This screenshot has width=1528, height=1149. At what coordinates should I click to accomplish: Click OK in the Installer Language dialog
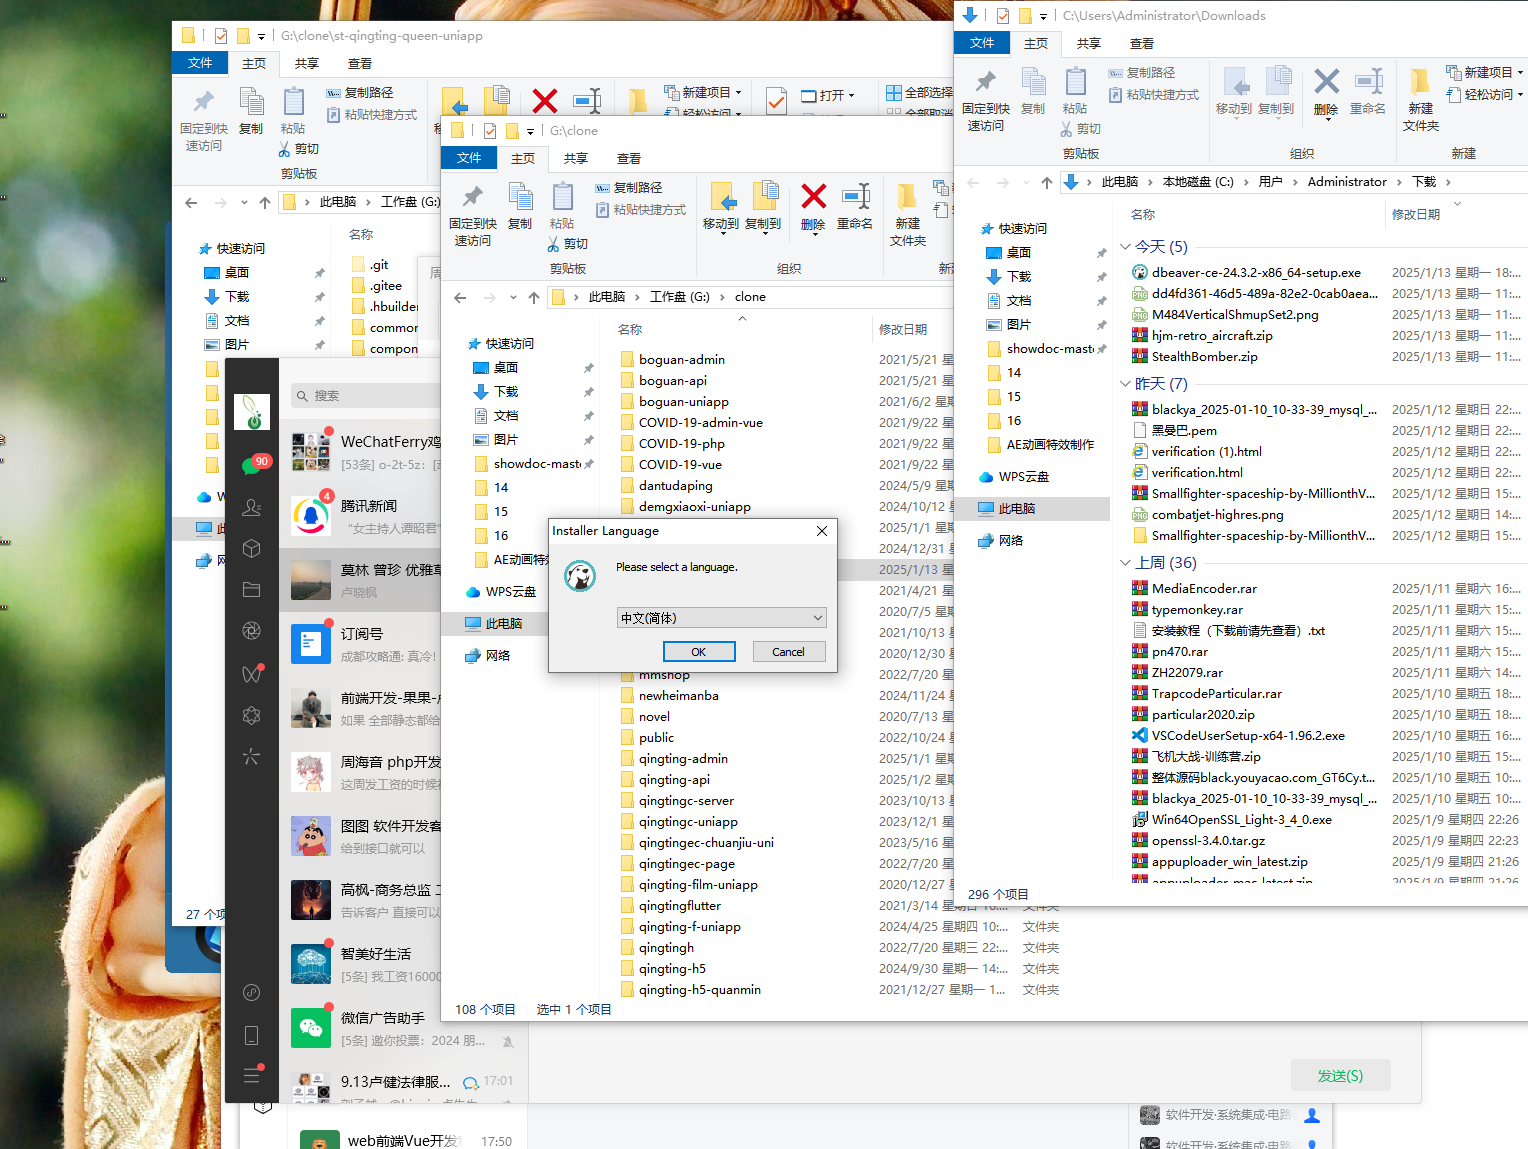(x=699, y=652)
